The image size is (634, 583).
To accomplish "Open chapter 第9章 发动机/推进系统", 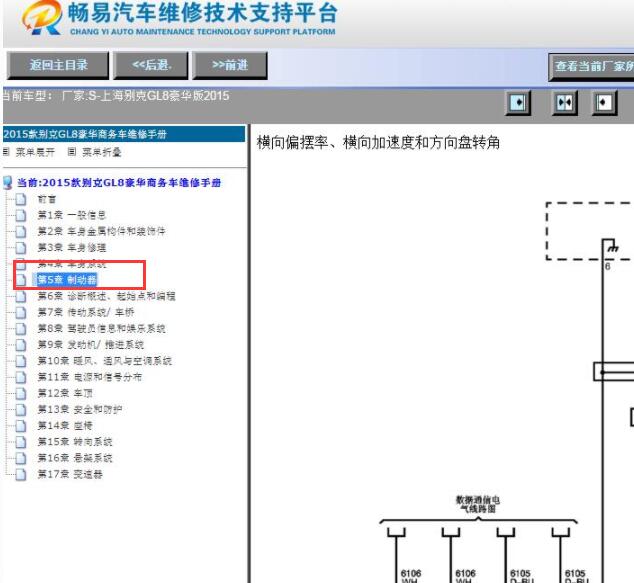I will click(x=91, y=344).
